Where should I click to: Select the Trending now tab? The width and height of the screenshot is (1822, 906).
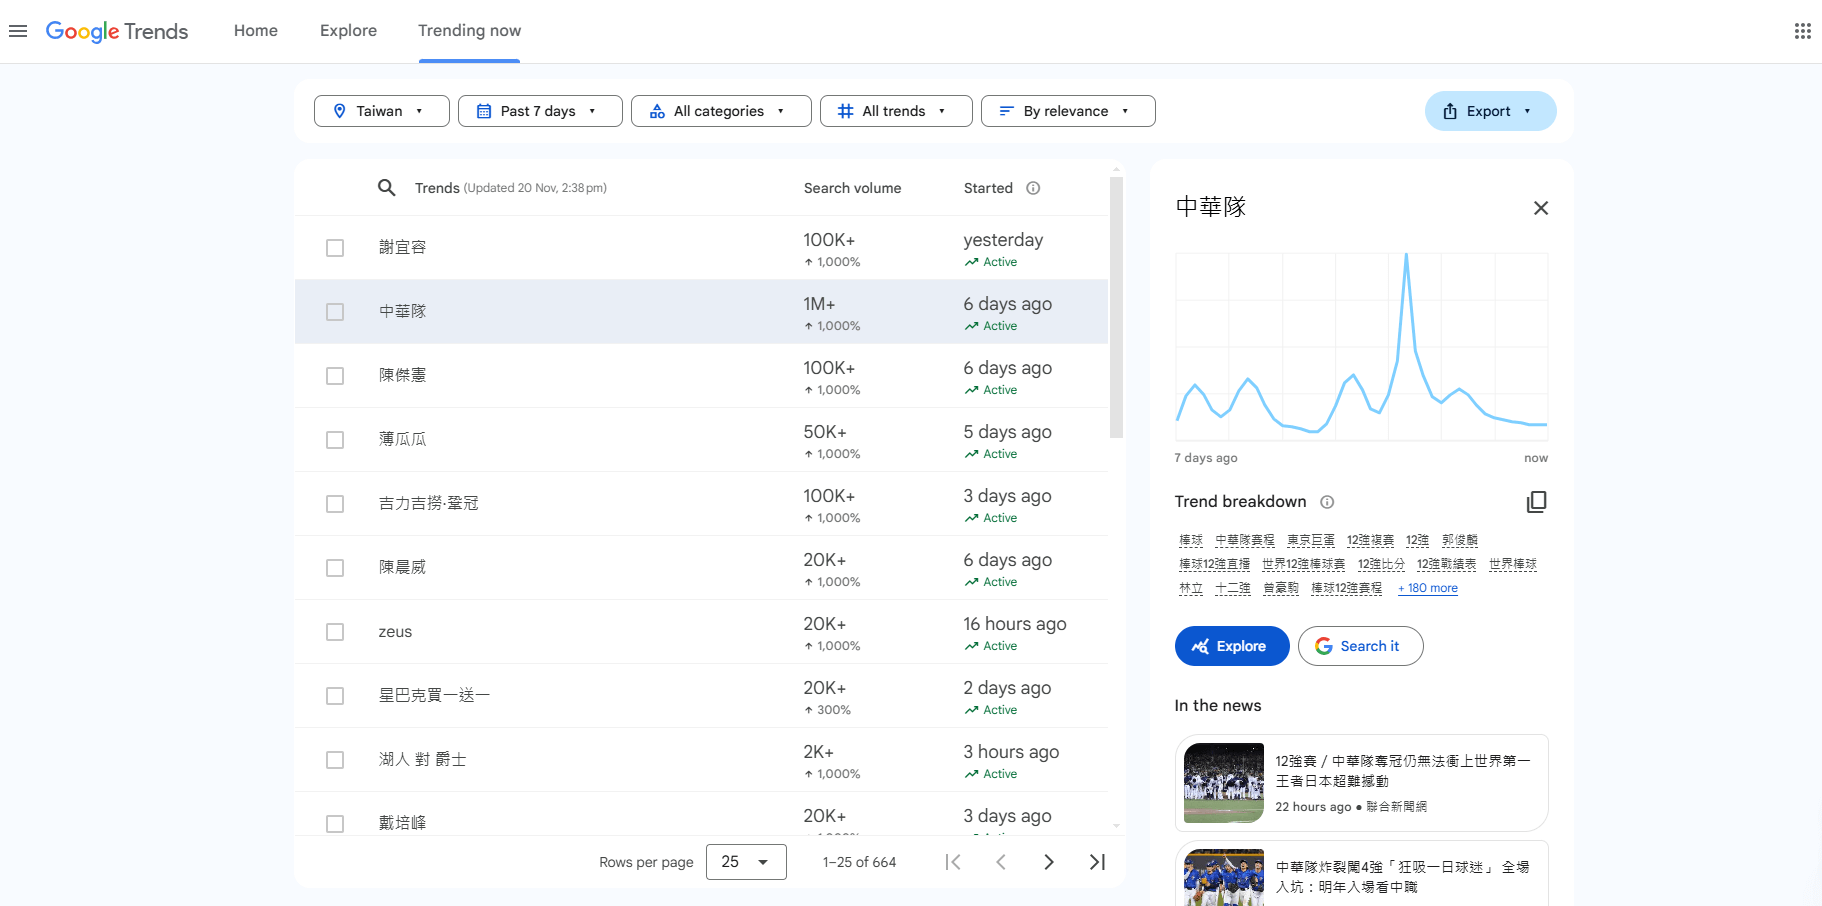point(469,31)
